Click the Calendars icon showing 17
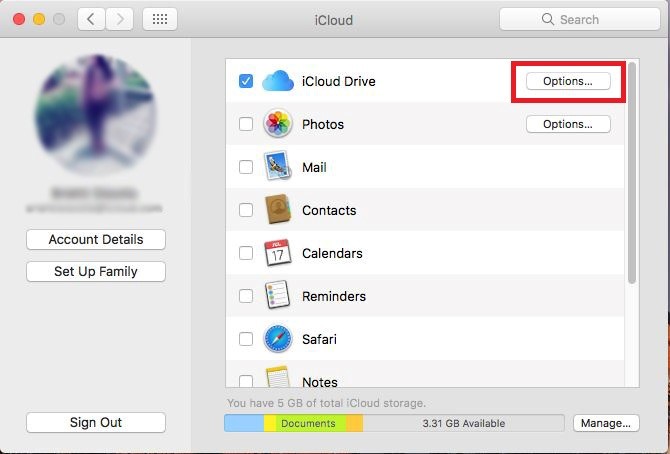The image size is (670, 454). [278, 253]
